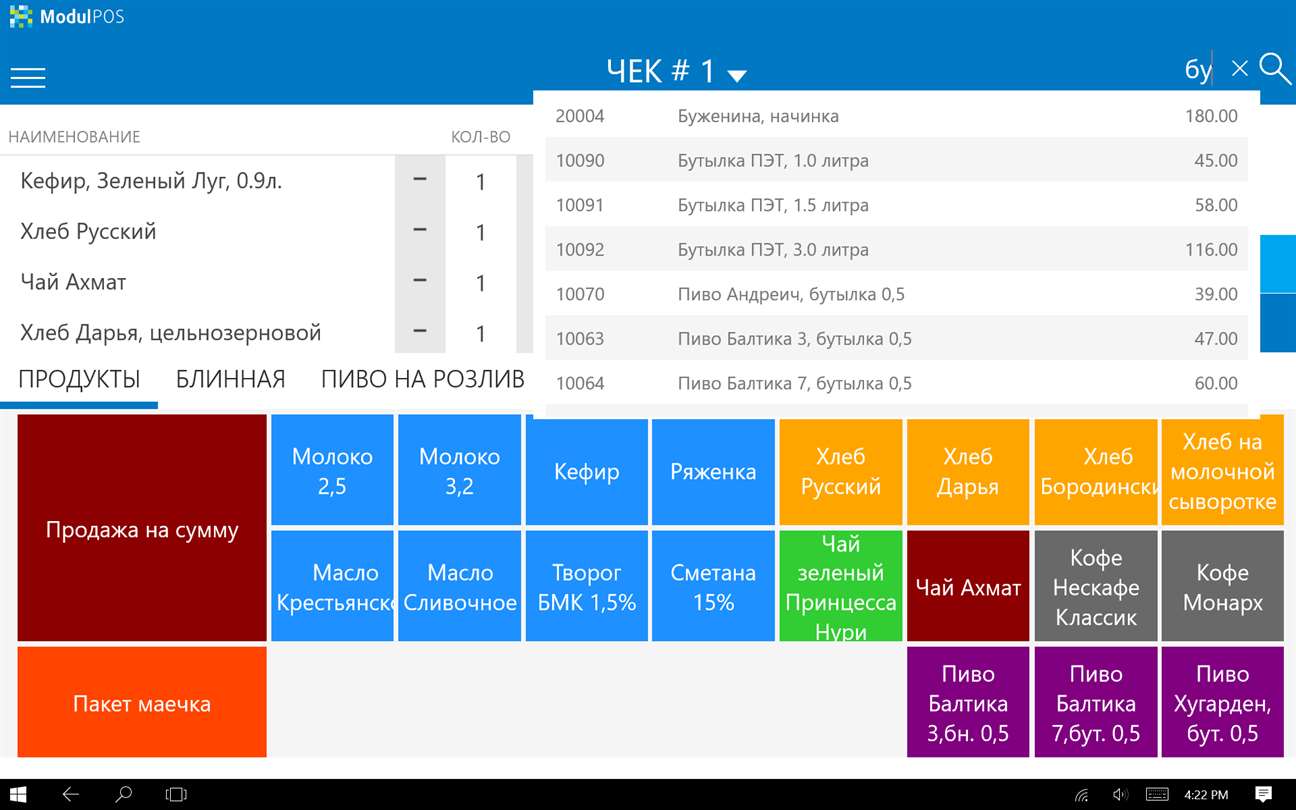This screenshot has height=810, width=1296.
Task: Click the Чай Ахмат receipt row name
Action: tap(73, 282)
